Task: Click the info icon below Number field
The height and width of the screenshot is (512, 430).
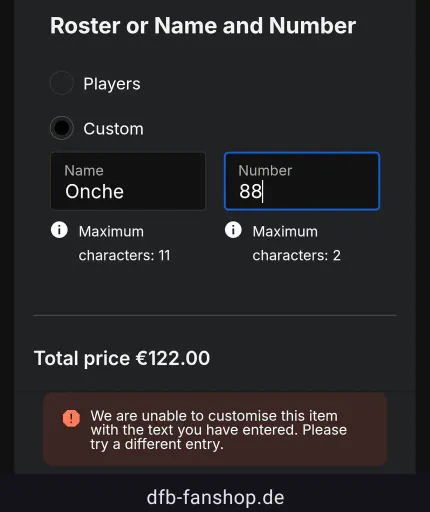Action: 233,230
